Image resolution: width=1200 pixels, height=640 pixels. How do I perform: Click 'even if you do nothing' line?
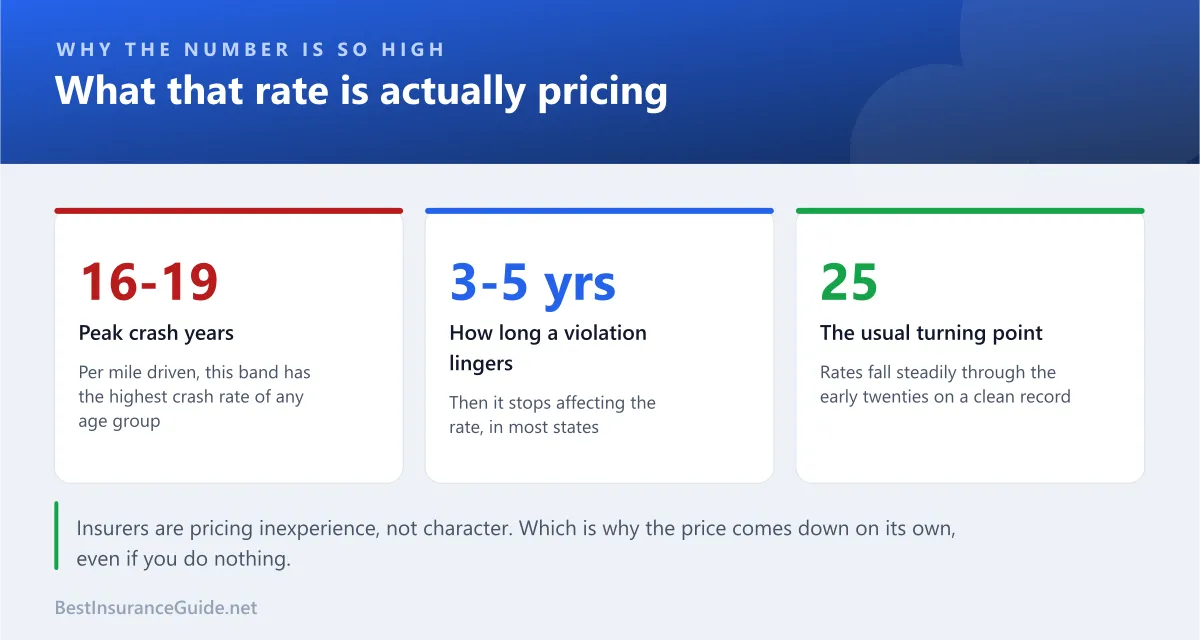(184, 559)
